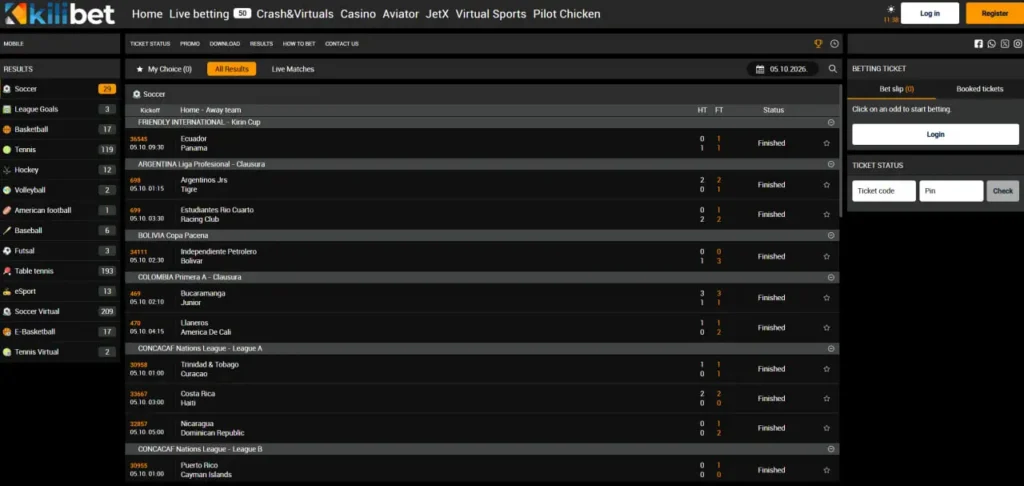Click the Check ticket status button
The image size is (1024, 486).
tap(1002, 191)
